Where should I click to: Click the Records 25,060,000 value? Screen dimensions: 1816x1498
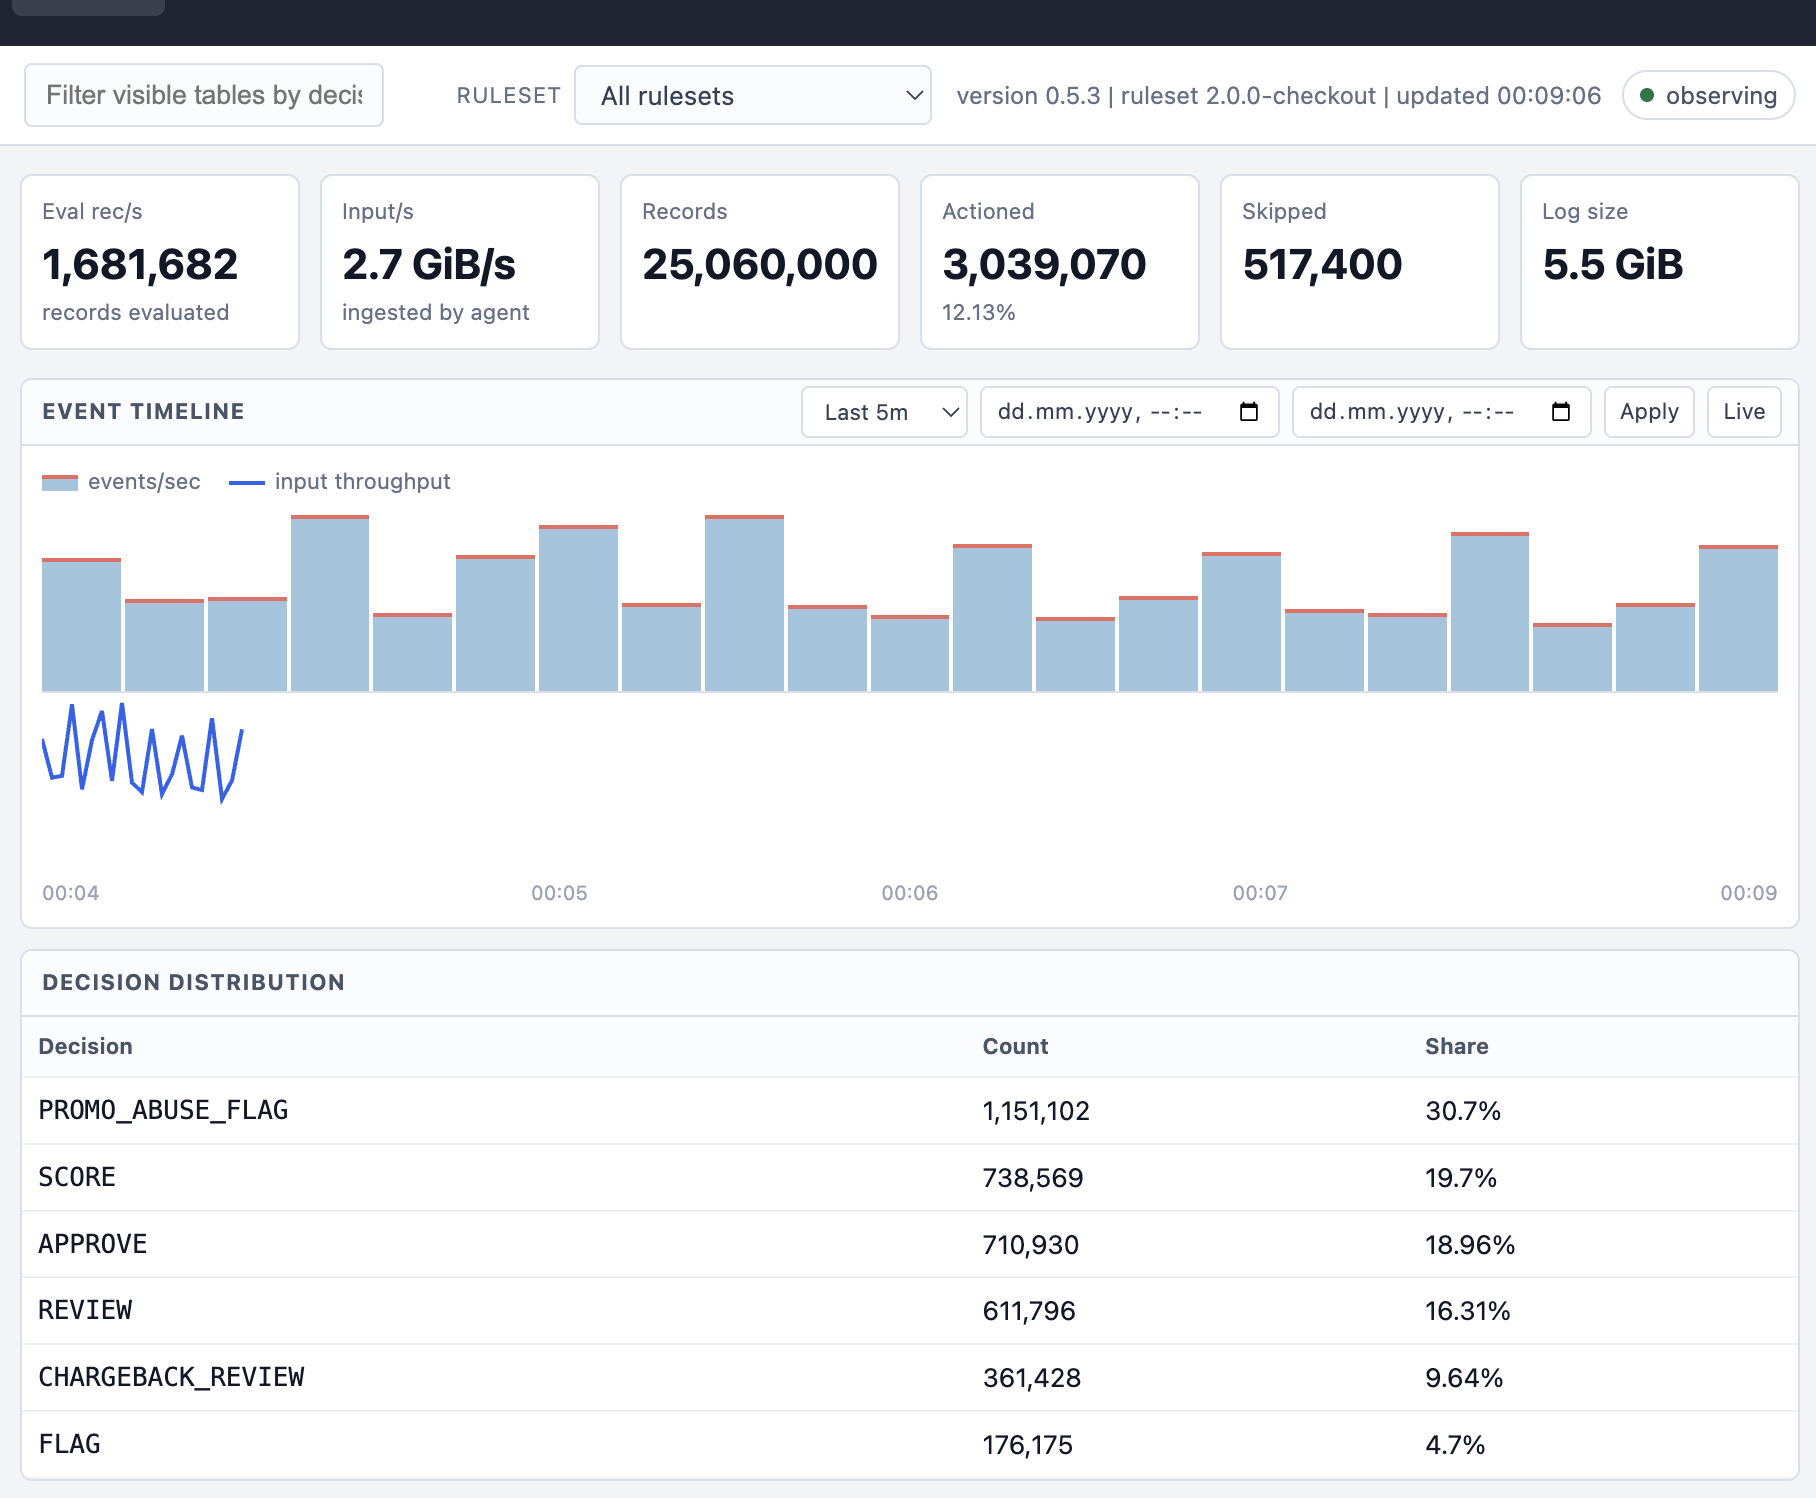[x=760, y=264]
